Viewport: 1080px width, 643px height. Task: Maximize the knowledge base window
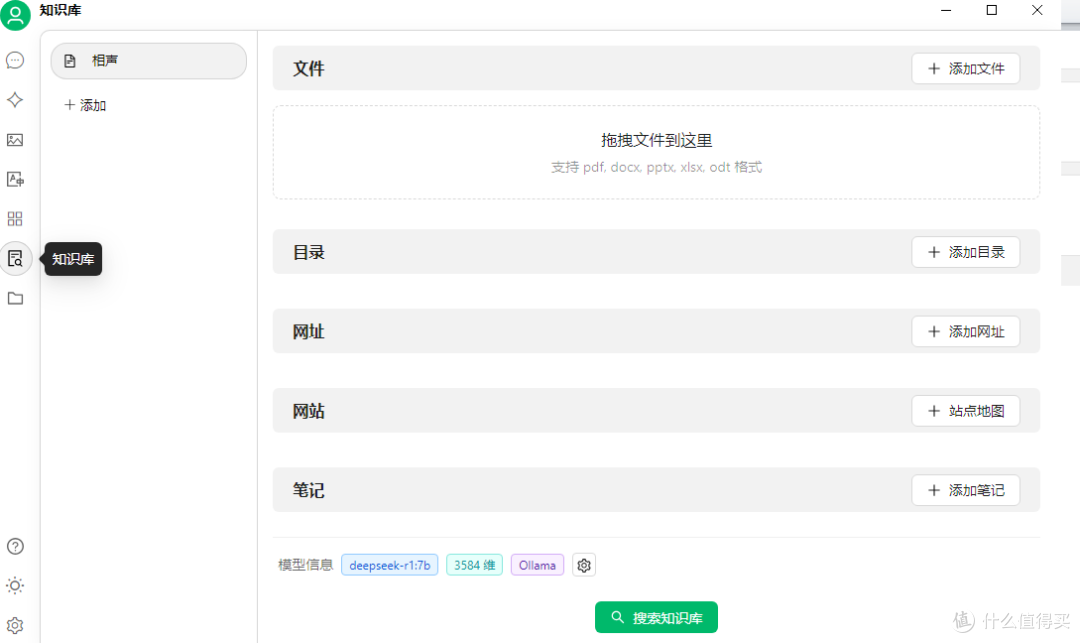[x=992, y=10]
